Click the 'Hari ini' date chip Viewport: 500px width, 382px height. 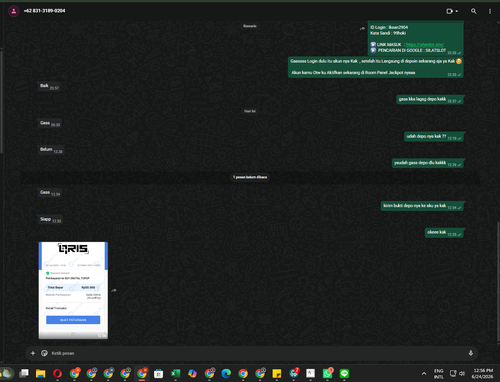coord(250,111)
